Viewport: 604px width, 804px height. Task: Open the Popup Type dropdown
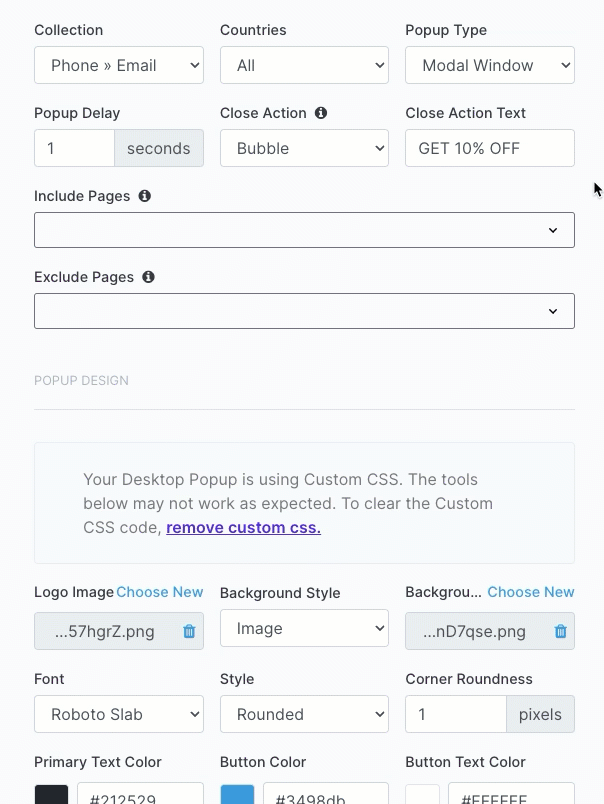click(490, 65)
